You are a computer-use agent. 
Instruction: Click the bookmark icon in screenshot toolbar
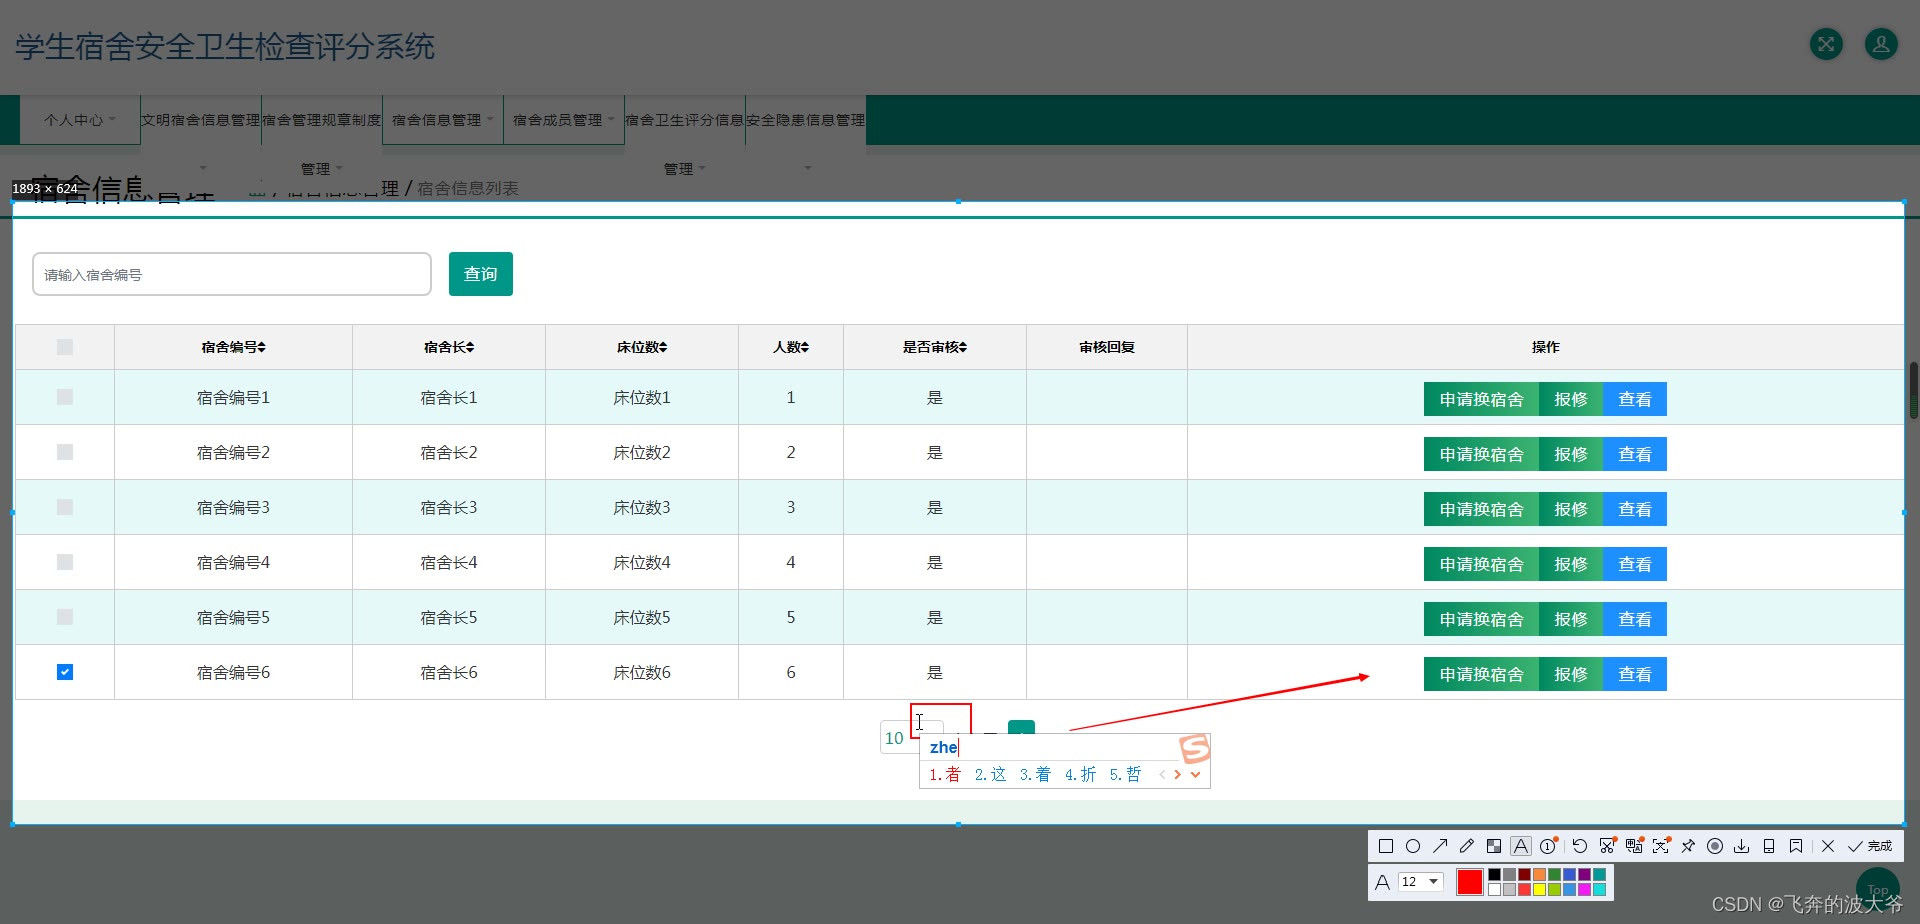(x=1796, y=846)
